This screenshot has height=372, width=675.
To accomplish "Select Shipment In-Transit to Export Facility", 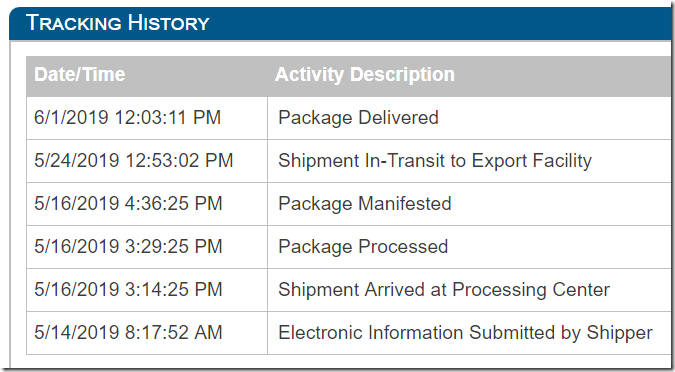I will pyautogui.click(x=435, y=161).
